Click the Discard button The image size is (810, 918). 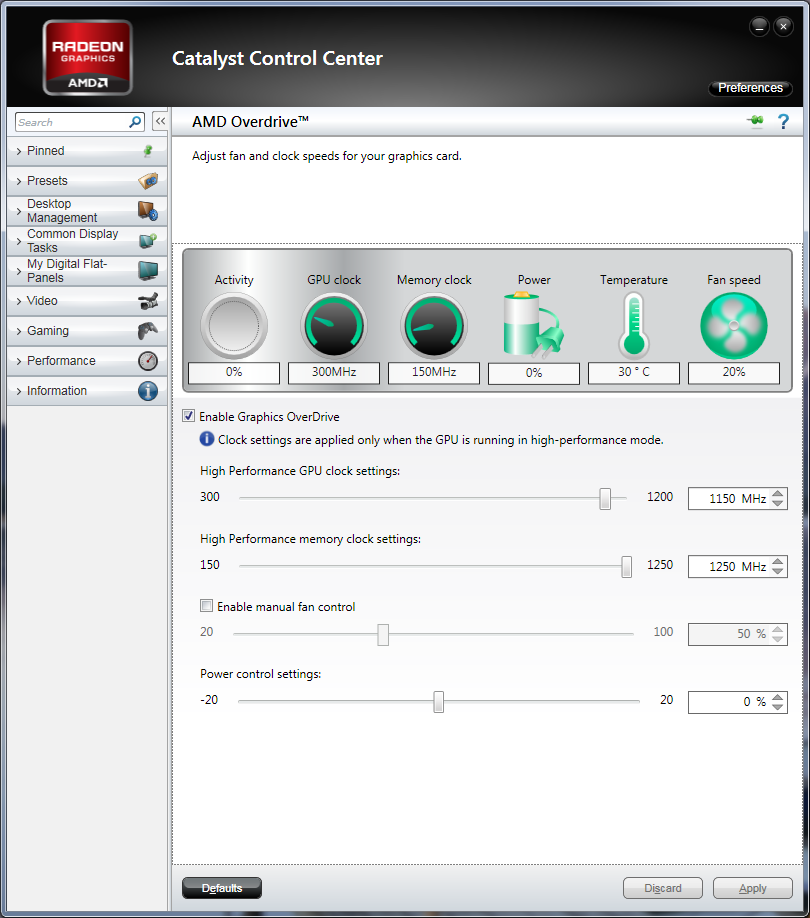coord(663,888)
